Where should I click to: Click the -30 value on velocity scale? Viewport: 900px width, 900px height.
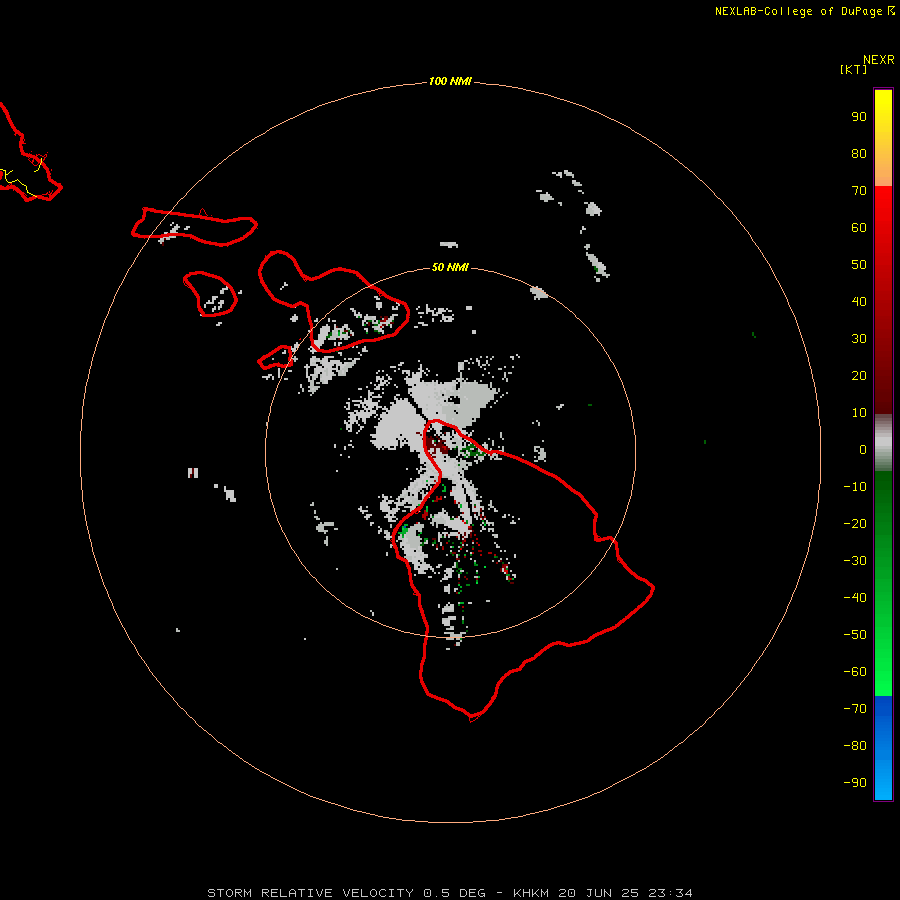[x=855, y=561]
